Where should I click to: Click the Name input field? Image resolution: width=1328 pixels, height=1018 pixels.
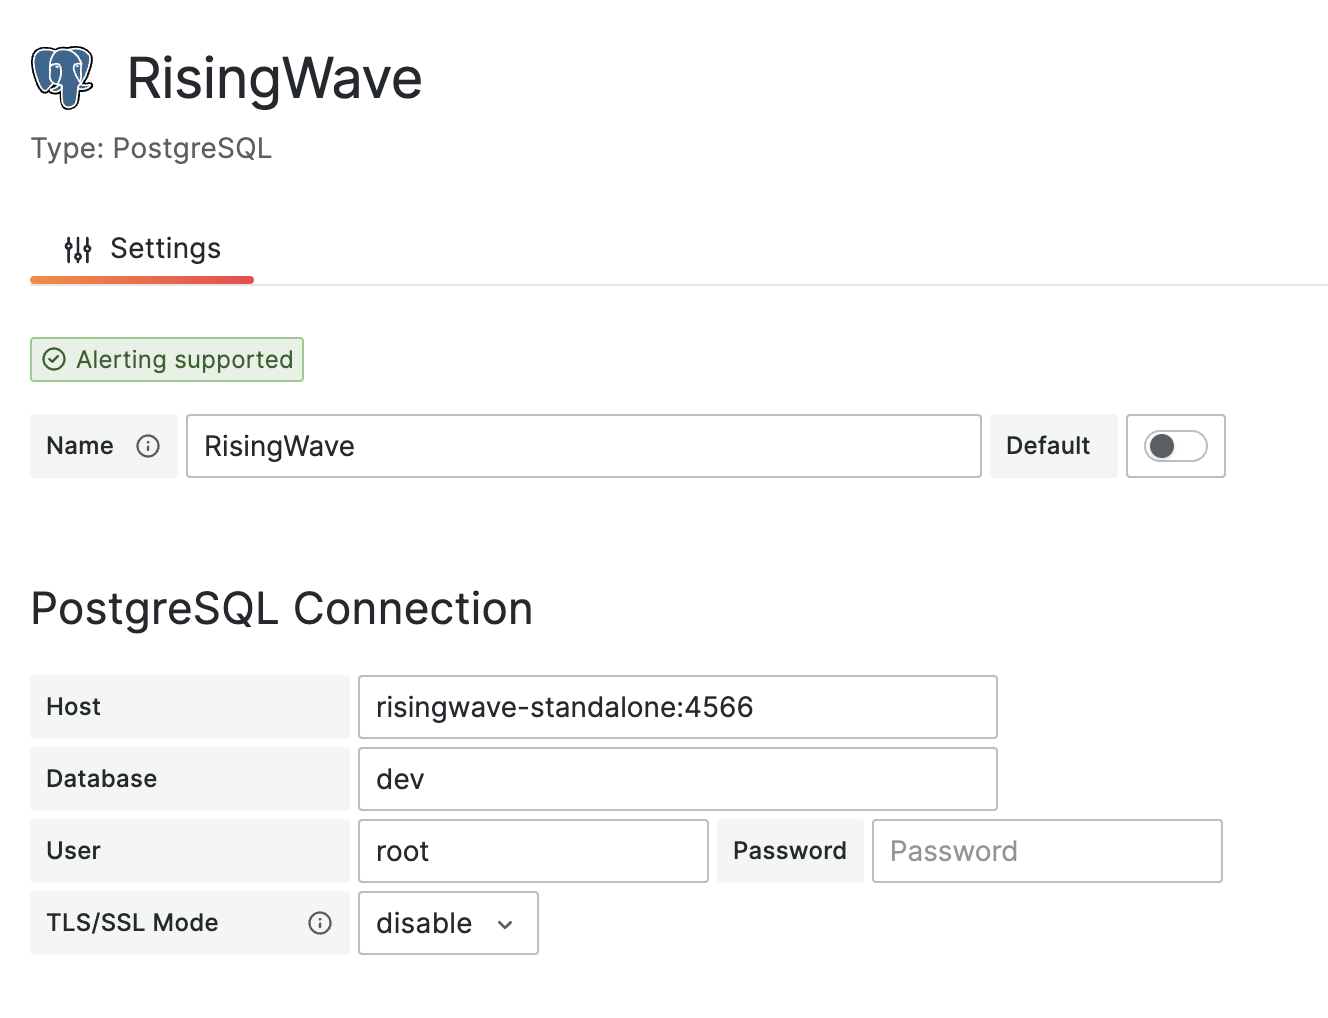click(584, 446)
